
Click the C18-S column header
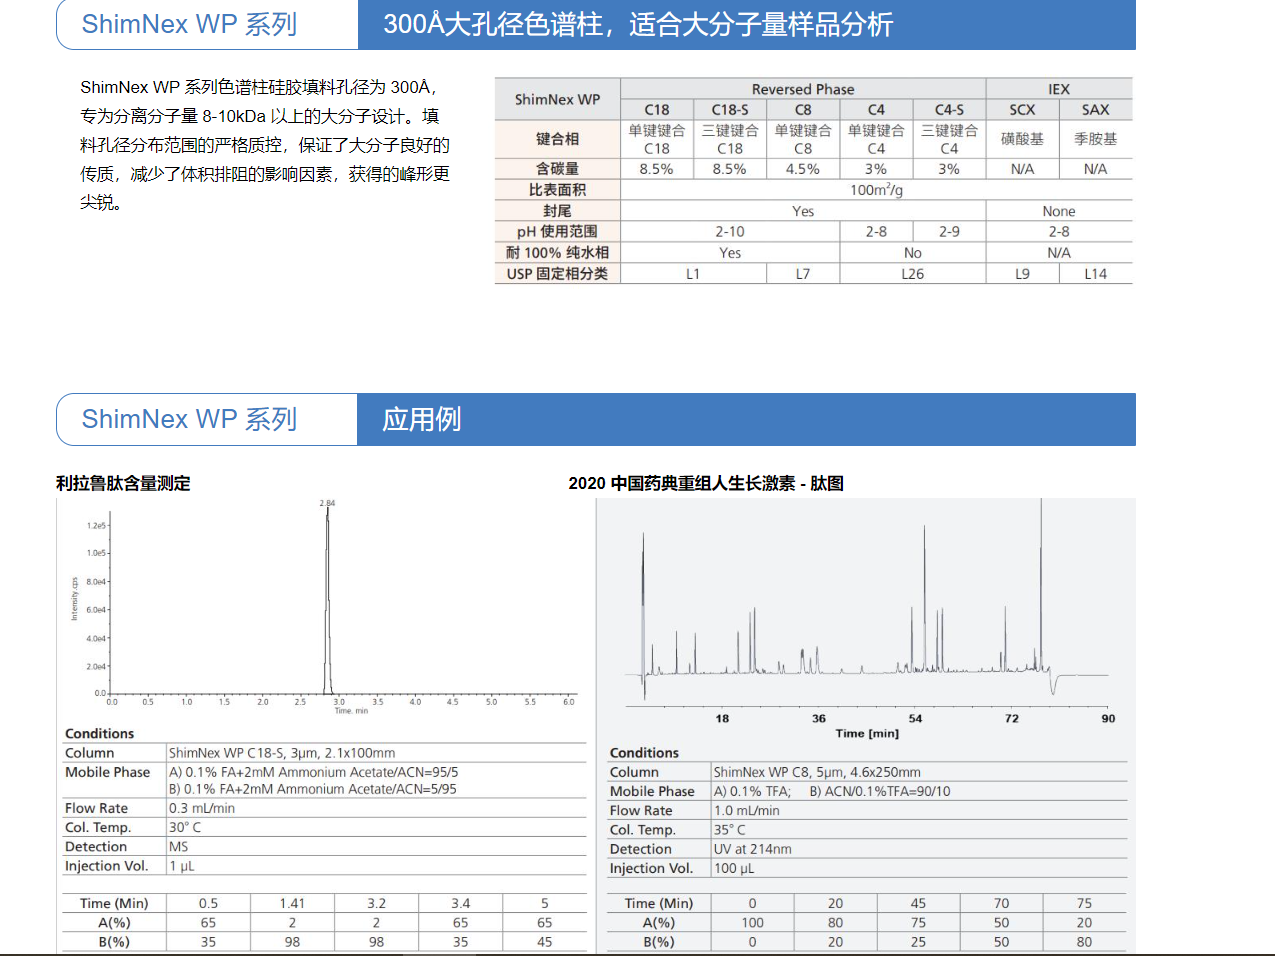pos(729,110)
